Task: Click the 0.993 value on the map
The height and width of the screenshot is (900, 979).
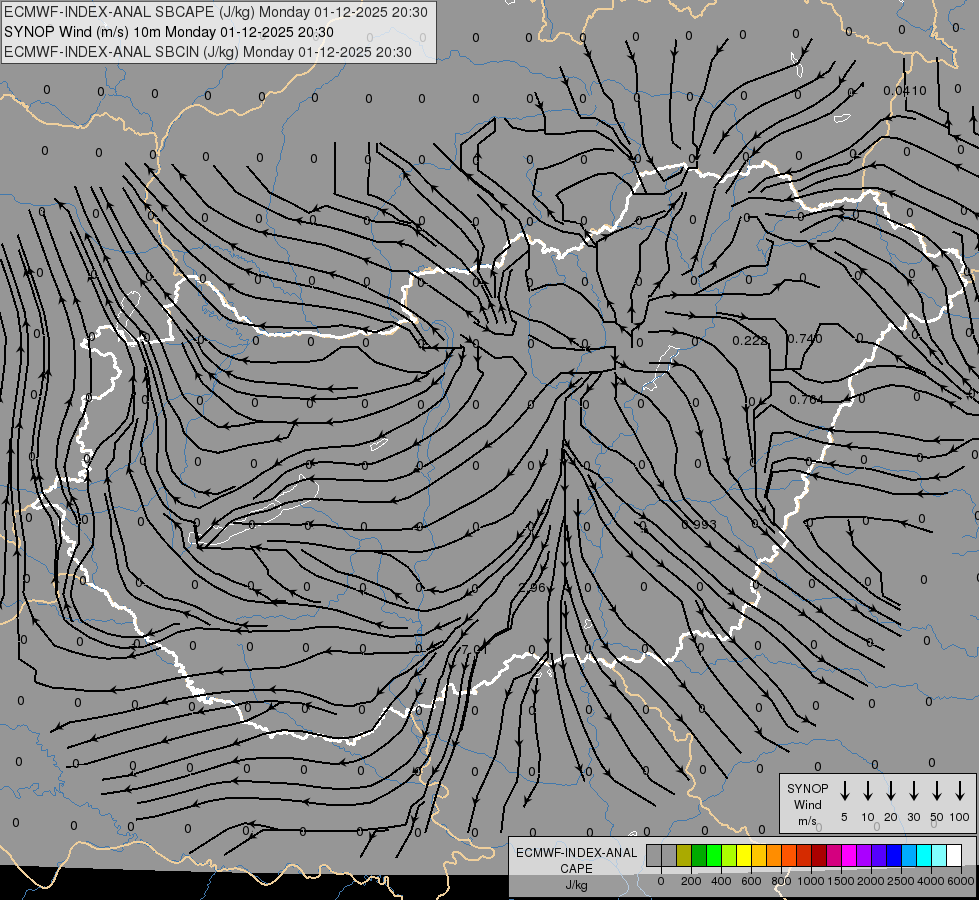Action: 699,524
